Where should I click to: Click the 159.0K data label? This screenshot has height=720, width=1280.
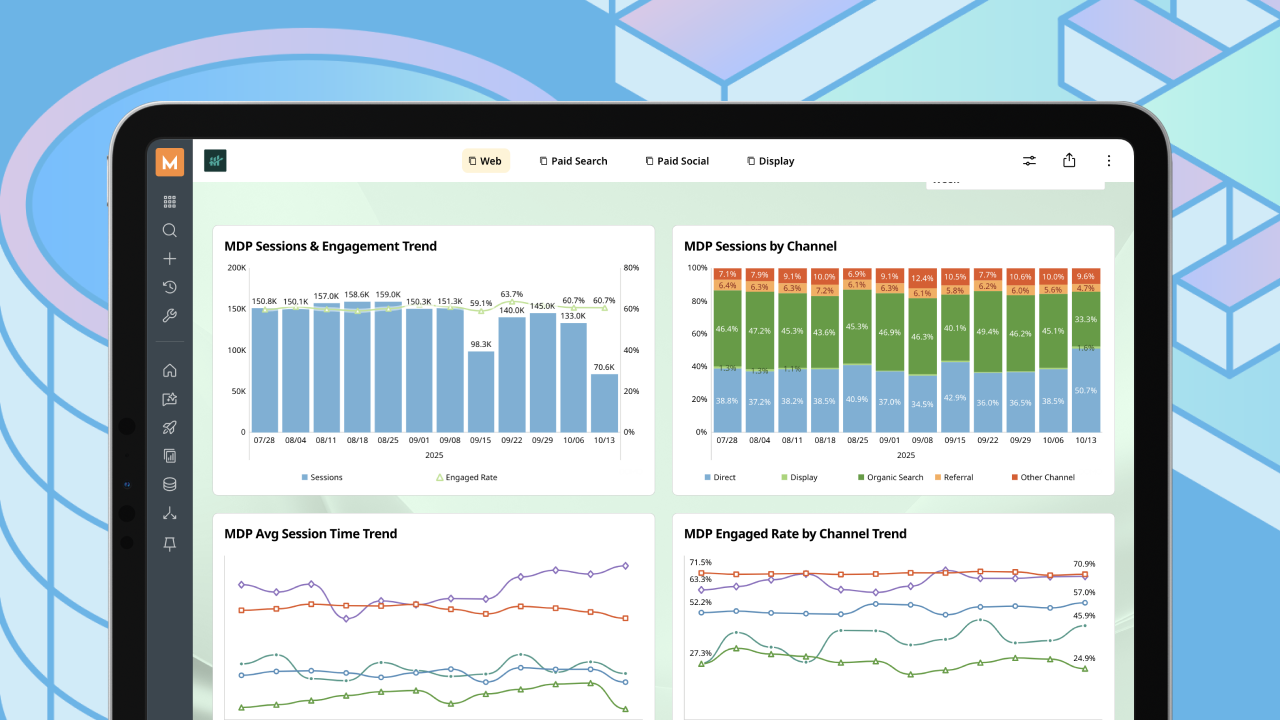(x=388, y=295)
